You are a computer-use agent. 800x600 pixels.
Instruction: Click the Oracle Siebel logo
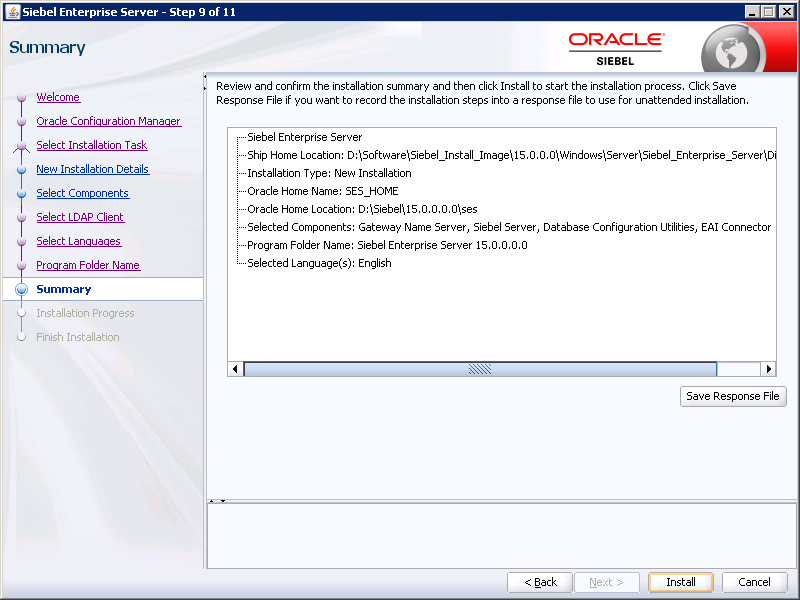tap(616, 49)
